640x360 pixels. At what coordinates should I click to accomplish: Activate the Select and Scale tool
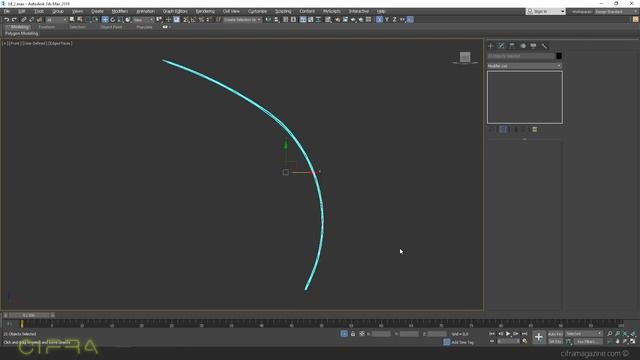(120, 20)
